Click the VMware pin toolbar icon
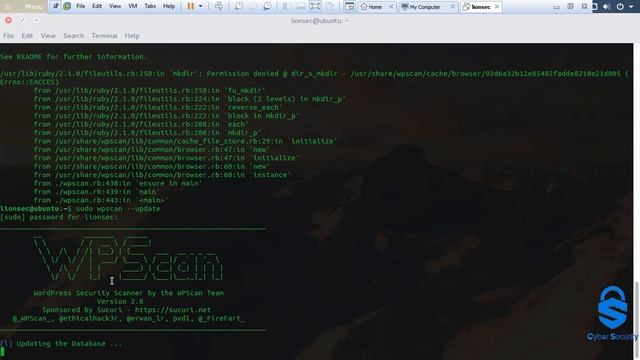The height and width of the screenshot is (360, 640). (56, 6)
